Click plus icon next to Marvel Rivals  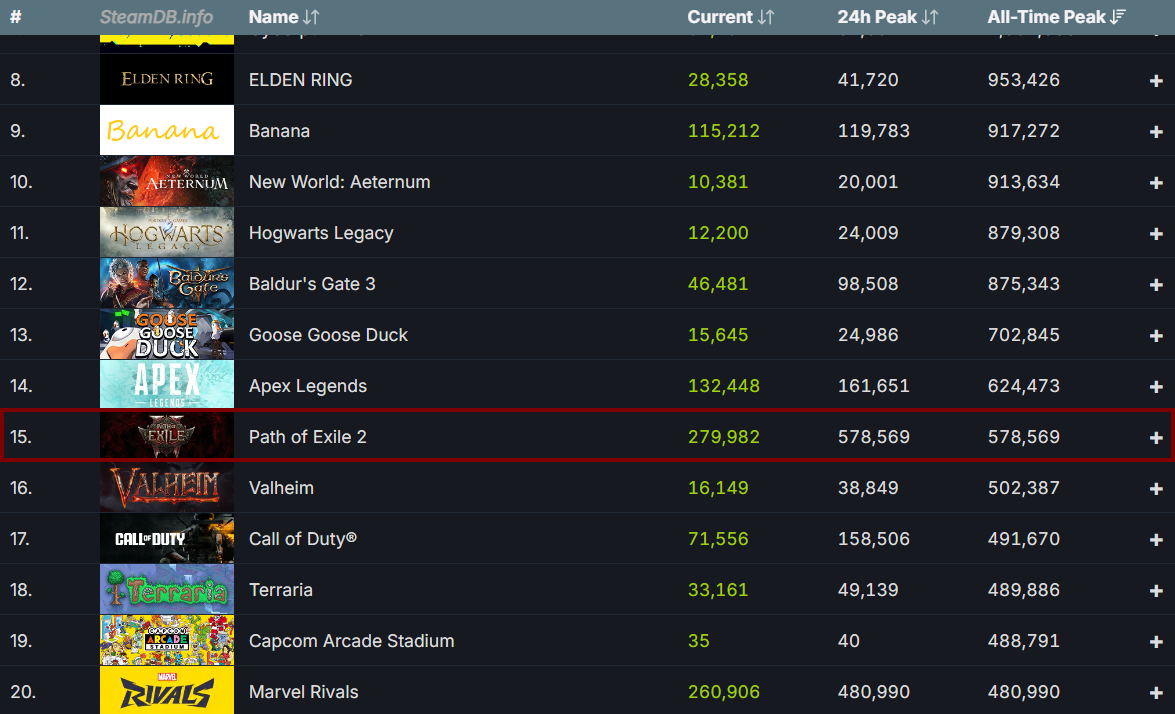click(x=1156, y=692)
